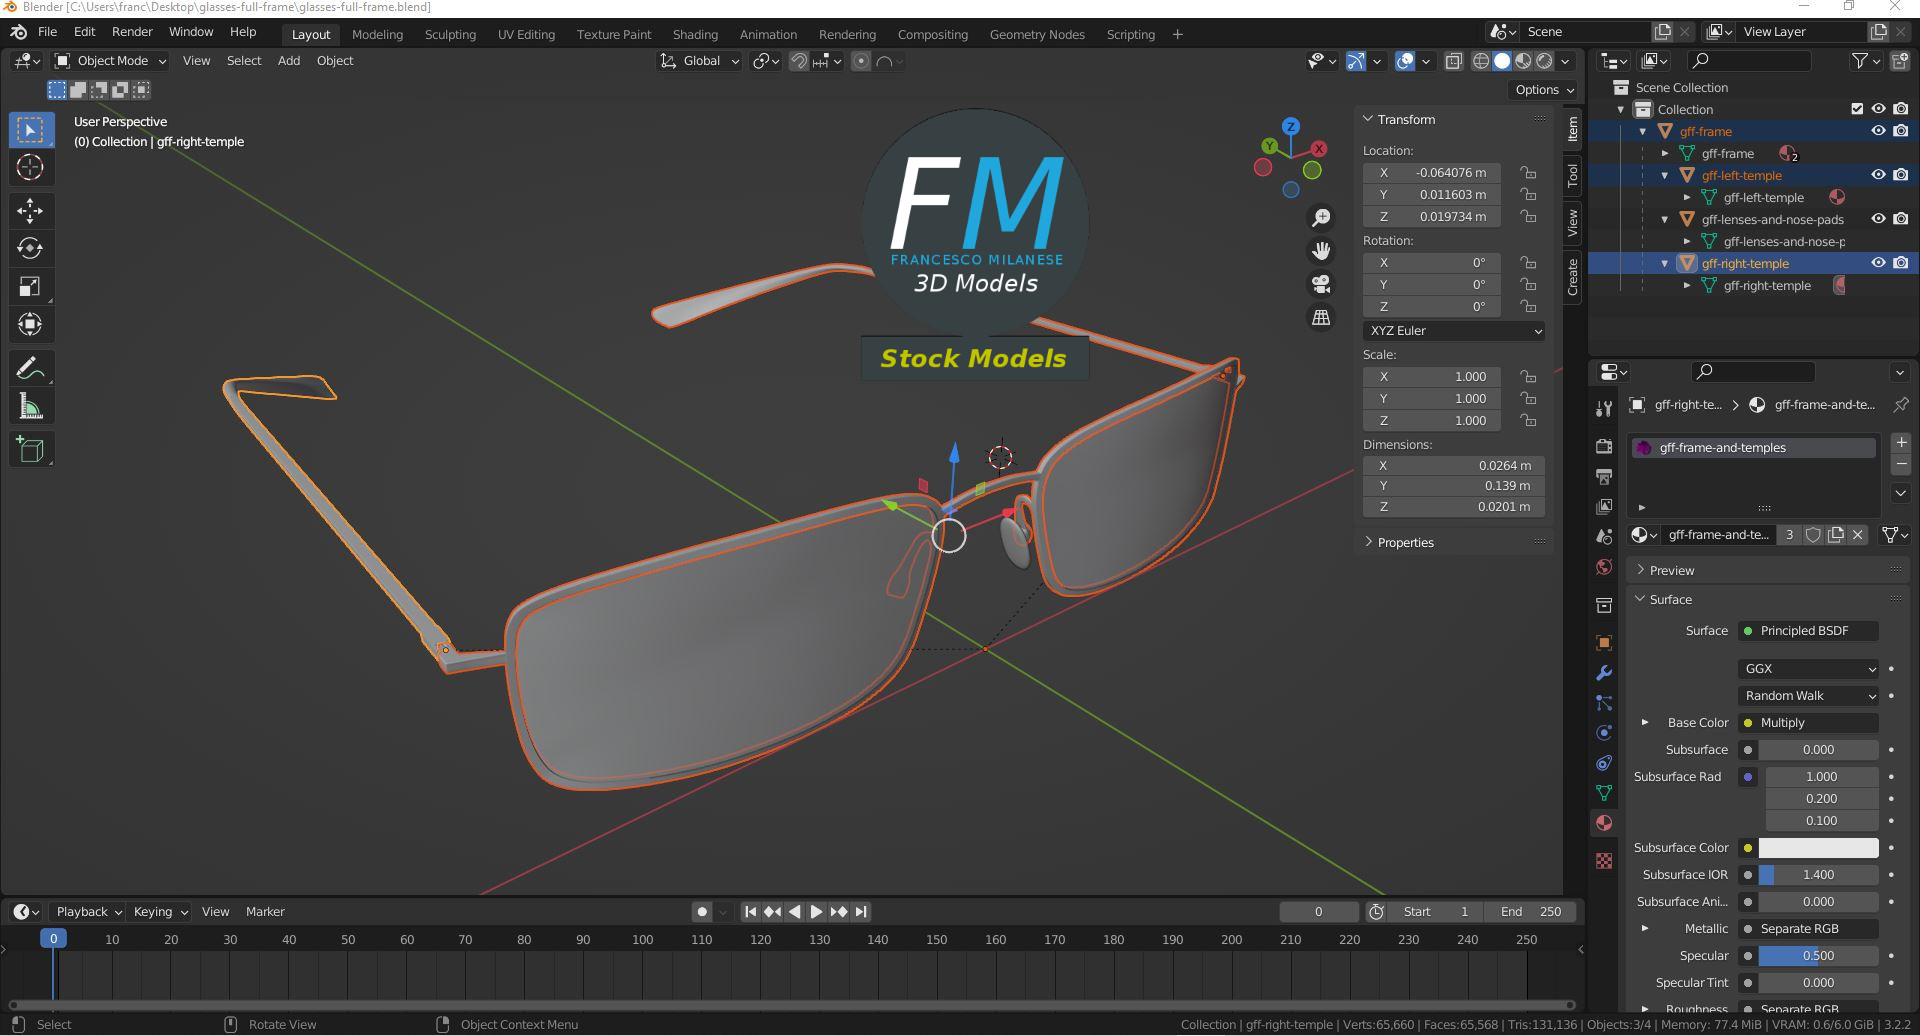Hide gff-left-temple in viewport
The width and height of the screenshot is (1920, 1036).
1878,175
